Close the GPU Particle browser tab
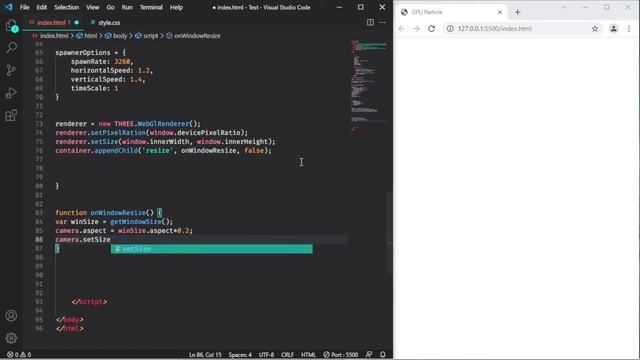This screenshot has height=360, width=640. click(x=500, y=12)
